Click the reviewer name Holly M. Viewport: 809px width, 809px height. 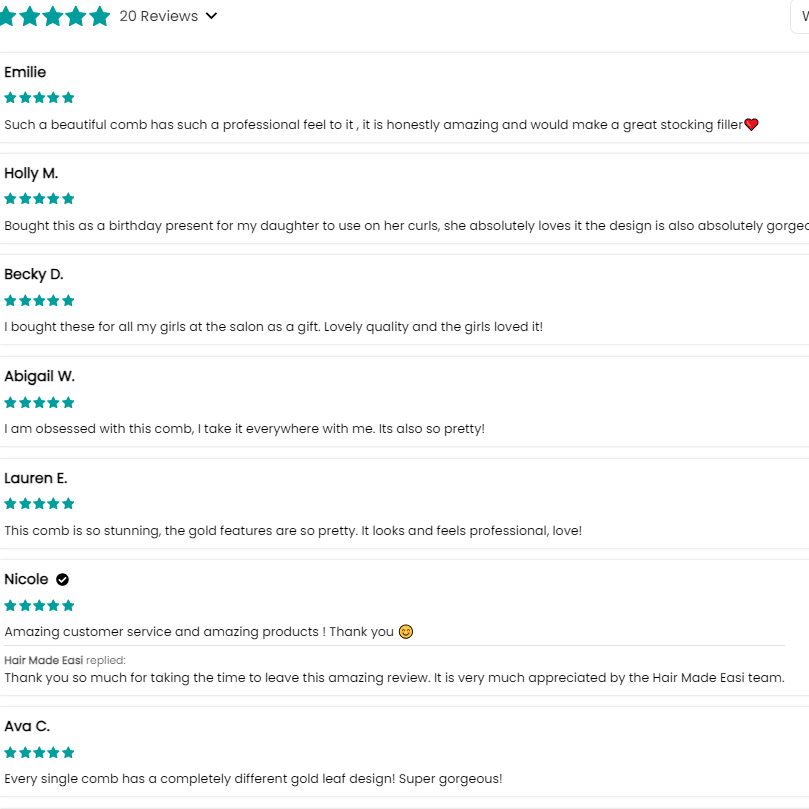pos(31,173)
